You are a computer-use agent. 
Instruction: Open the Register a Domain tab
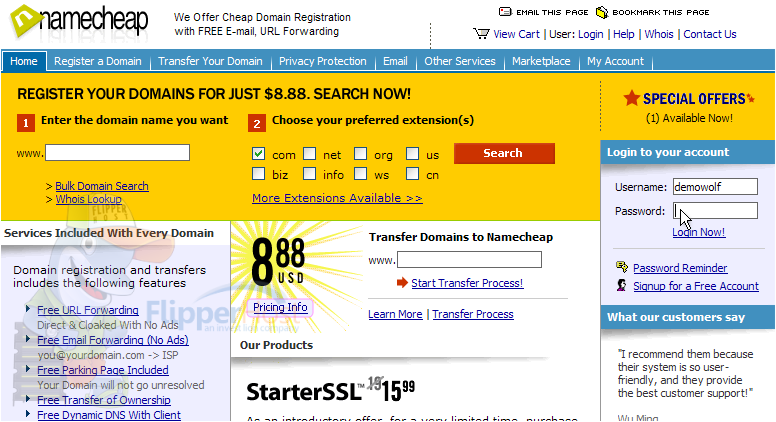(97, 61)
